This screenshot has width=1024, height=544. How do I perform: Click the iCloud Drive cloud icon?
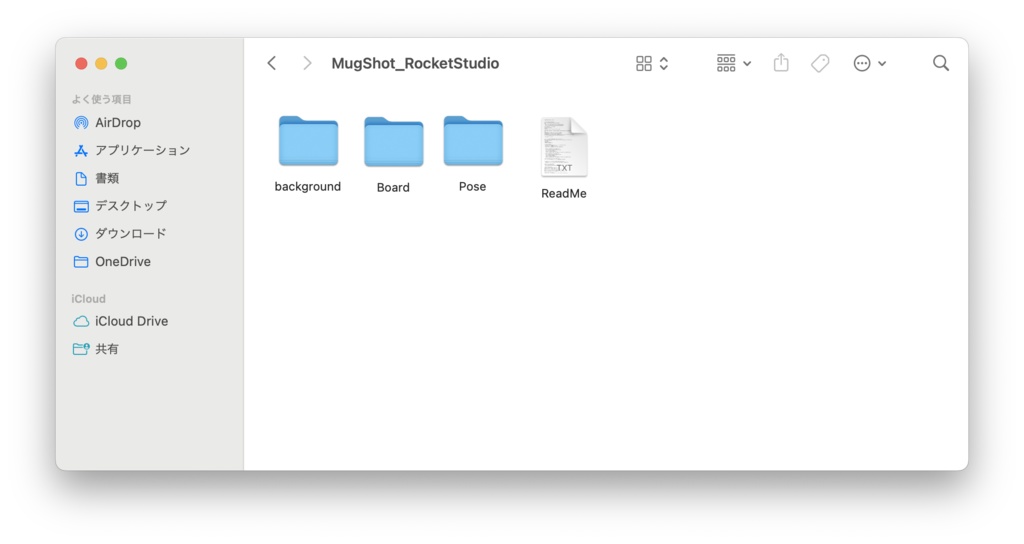[81, 321]
